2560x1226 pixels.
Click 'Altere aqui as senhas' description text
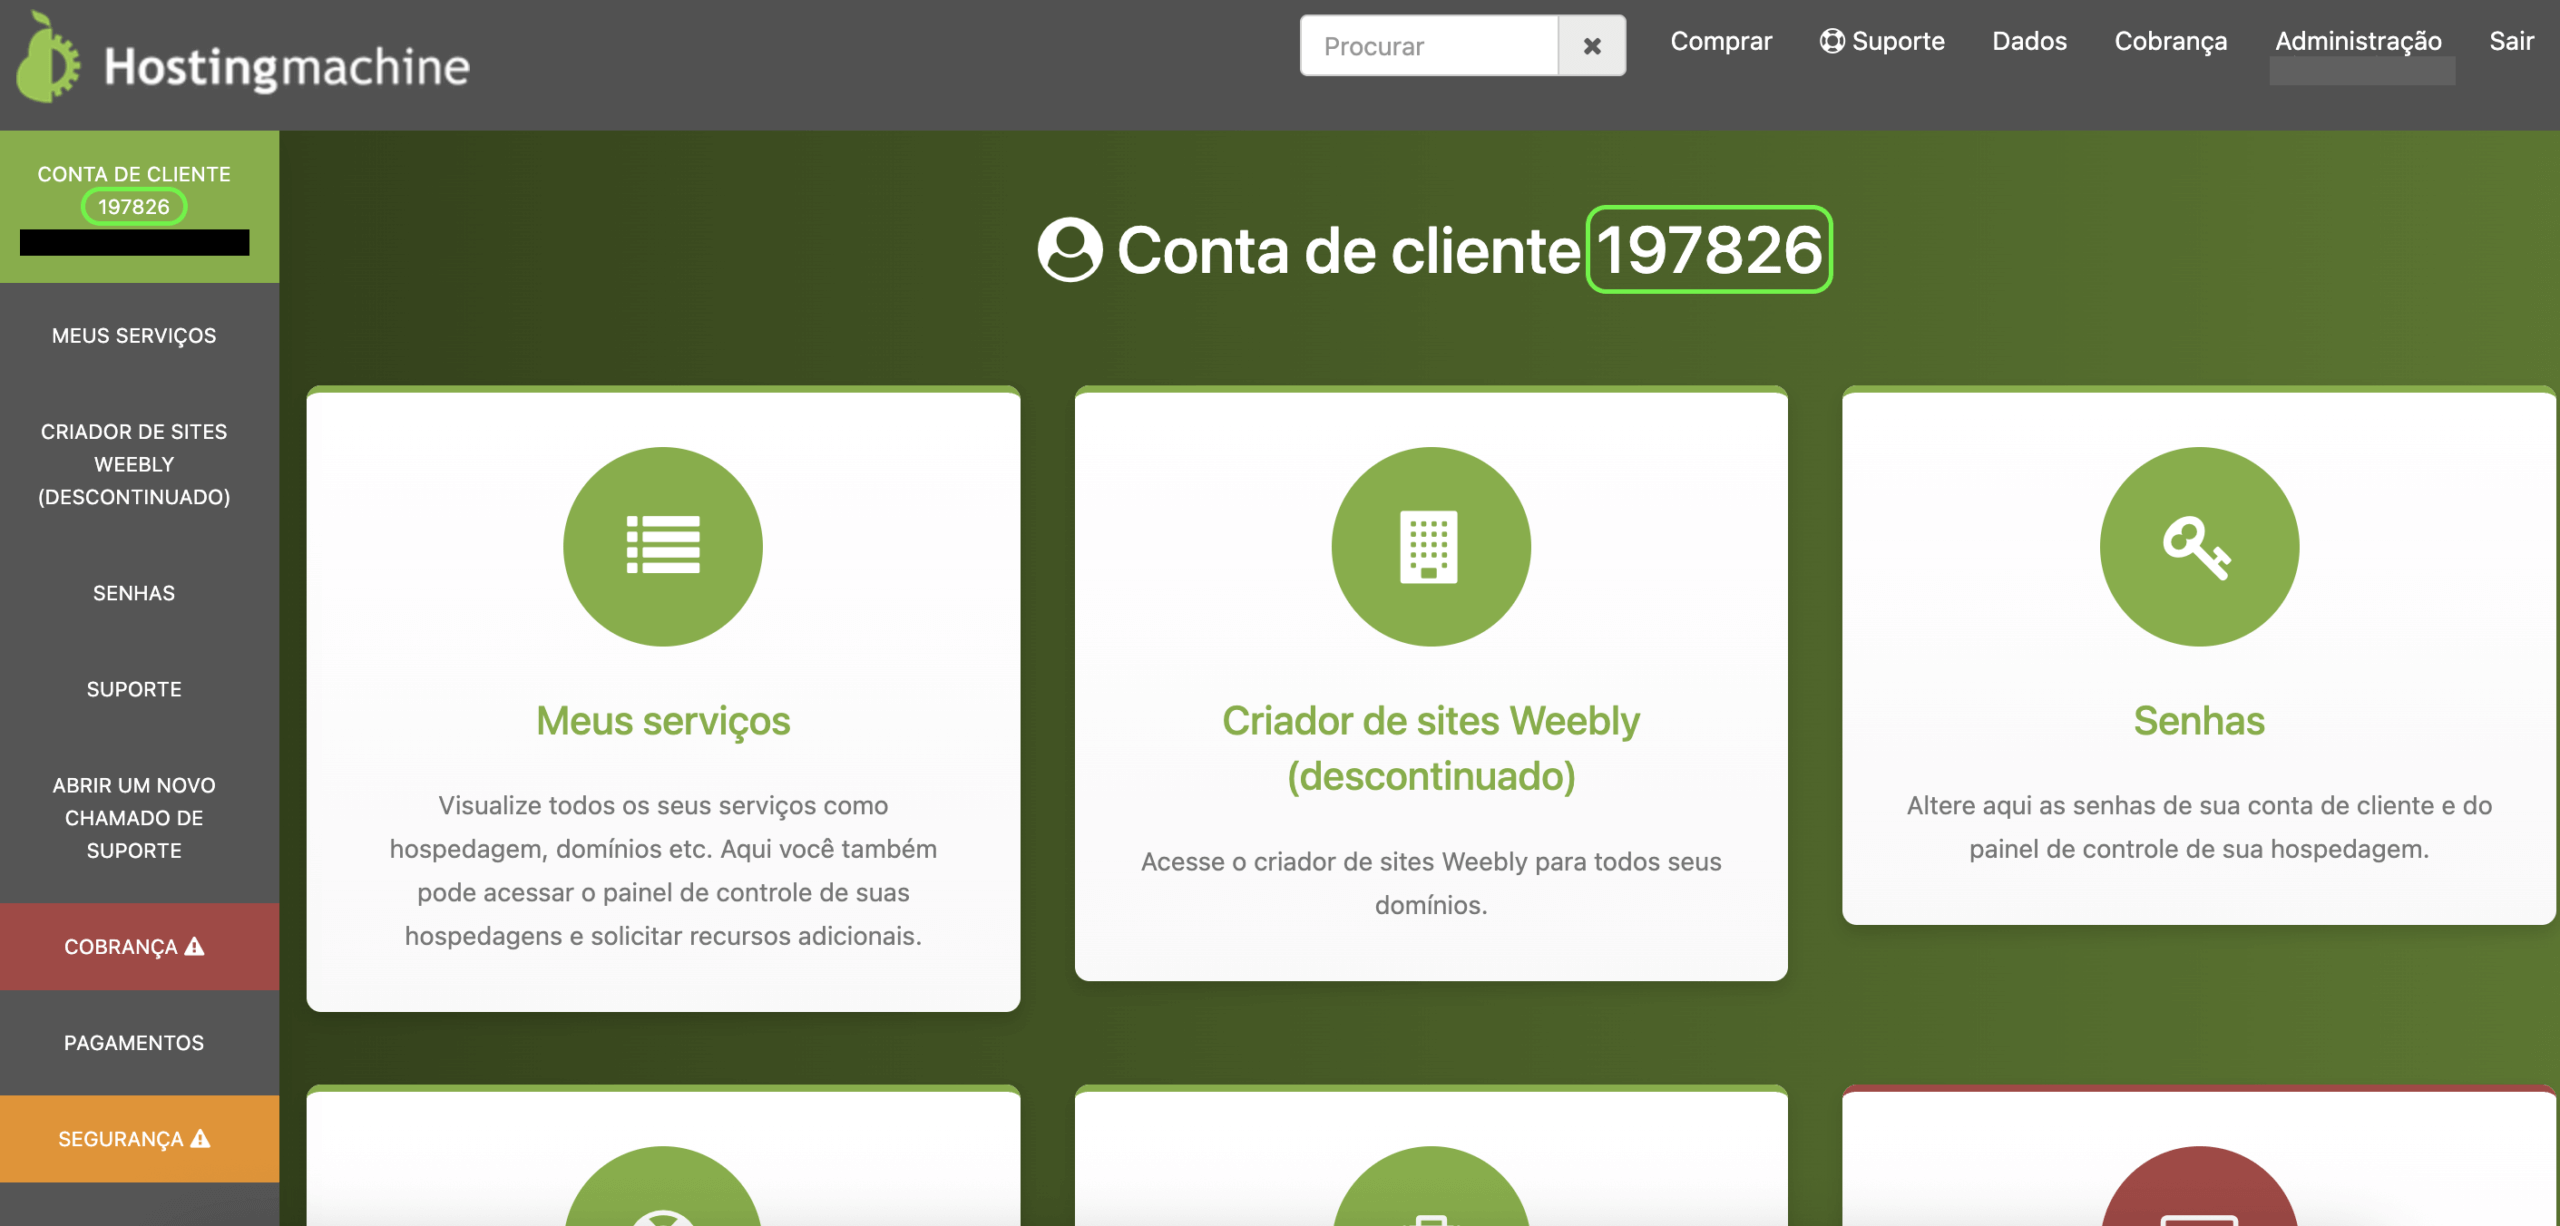pyautogui.click(x=2198, y=827)
